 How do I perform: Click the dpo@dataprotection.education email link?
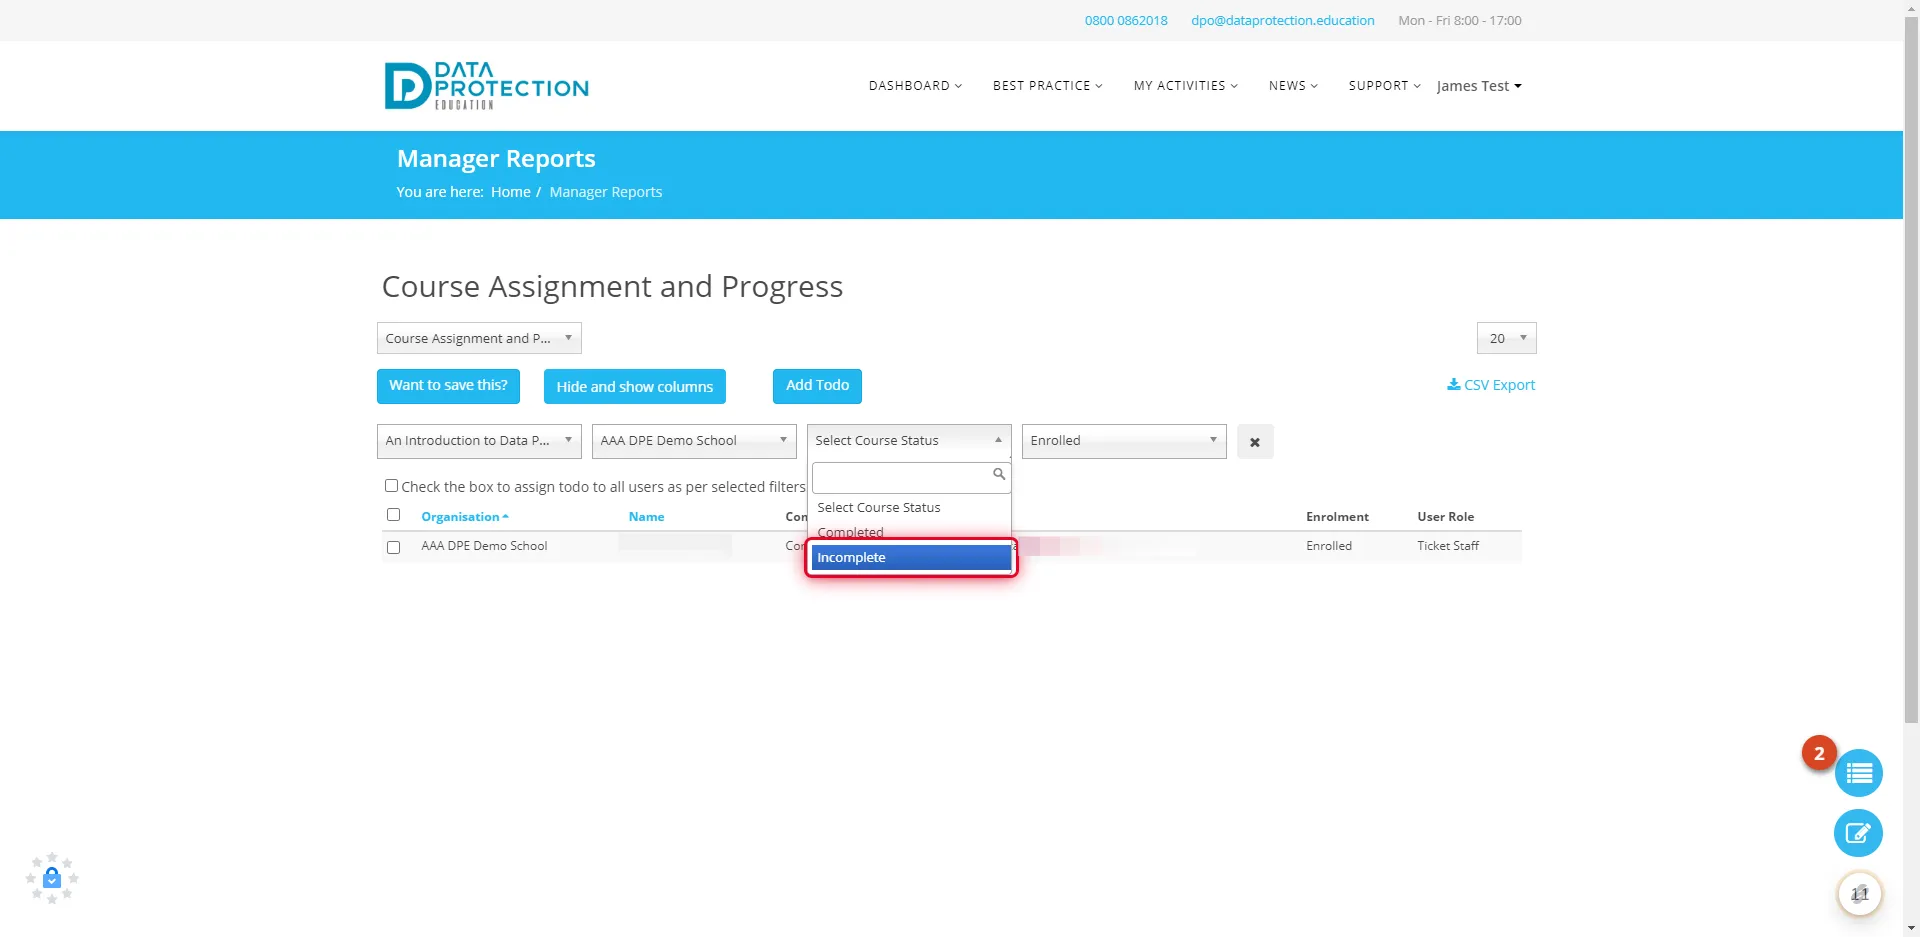[x=1283, y=20]
